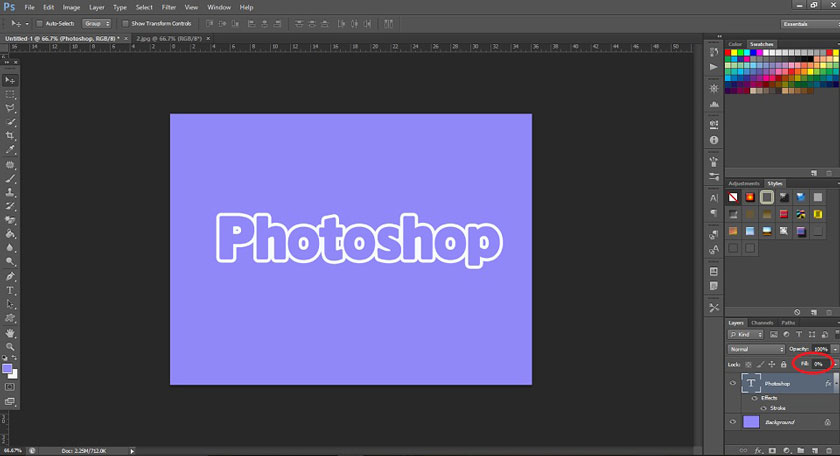This screenshot has height=456, width=840.
Task: Click the Delete layer trash icon
Action: [829, 451]
